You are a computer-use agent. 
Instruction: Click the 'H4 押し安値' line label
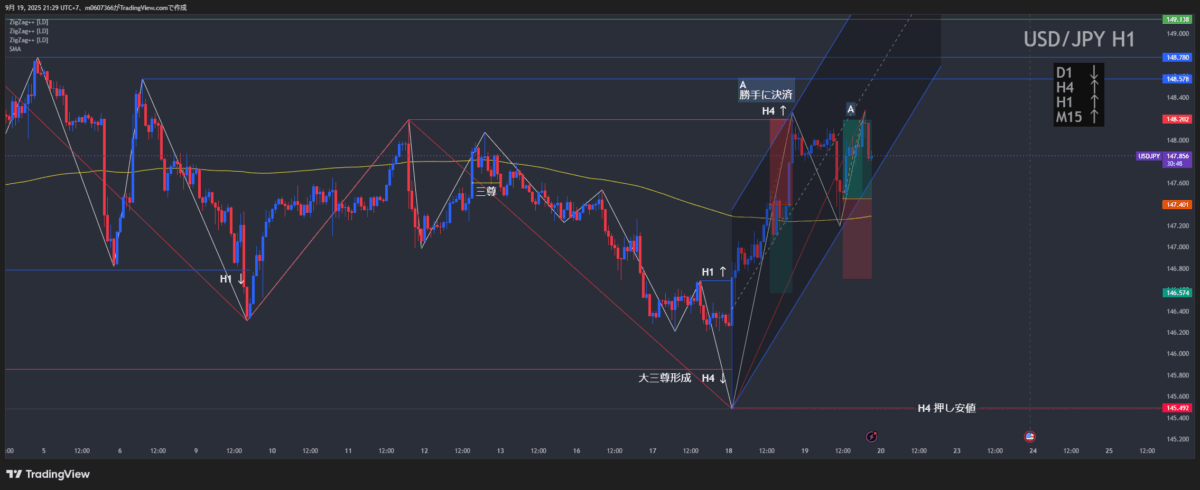coord(946,408)
